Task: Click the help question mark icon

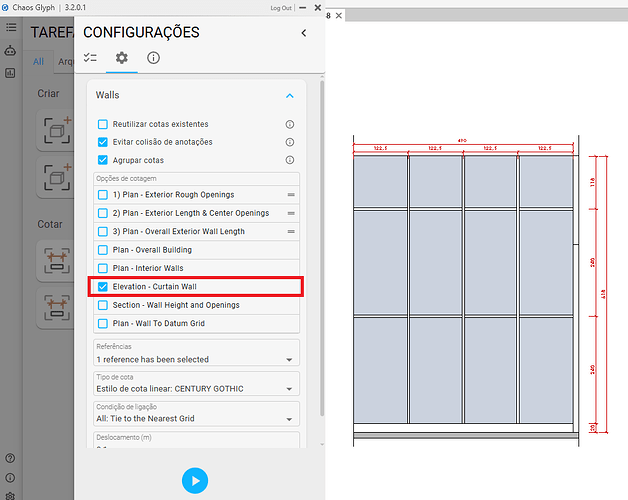Action: (x=10, y=459)
